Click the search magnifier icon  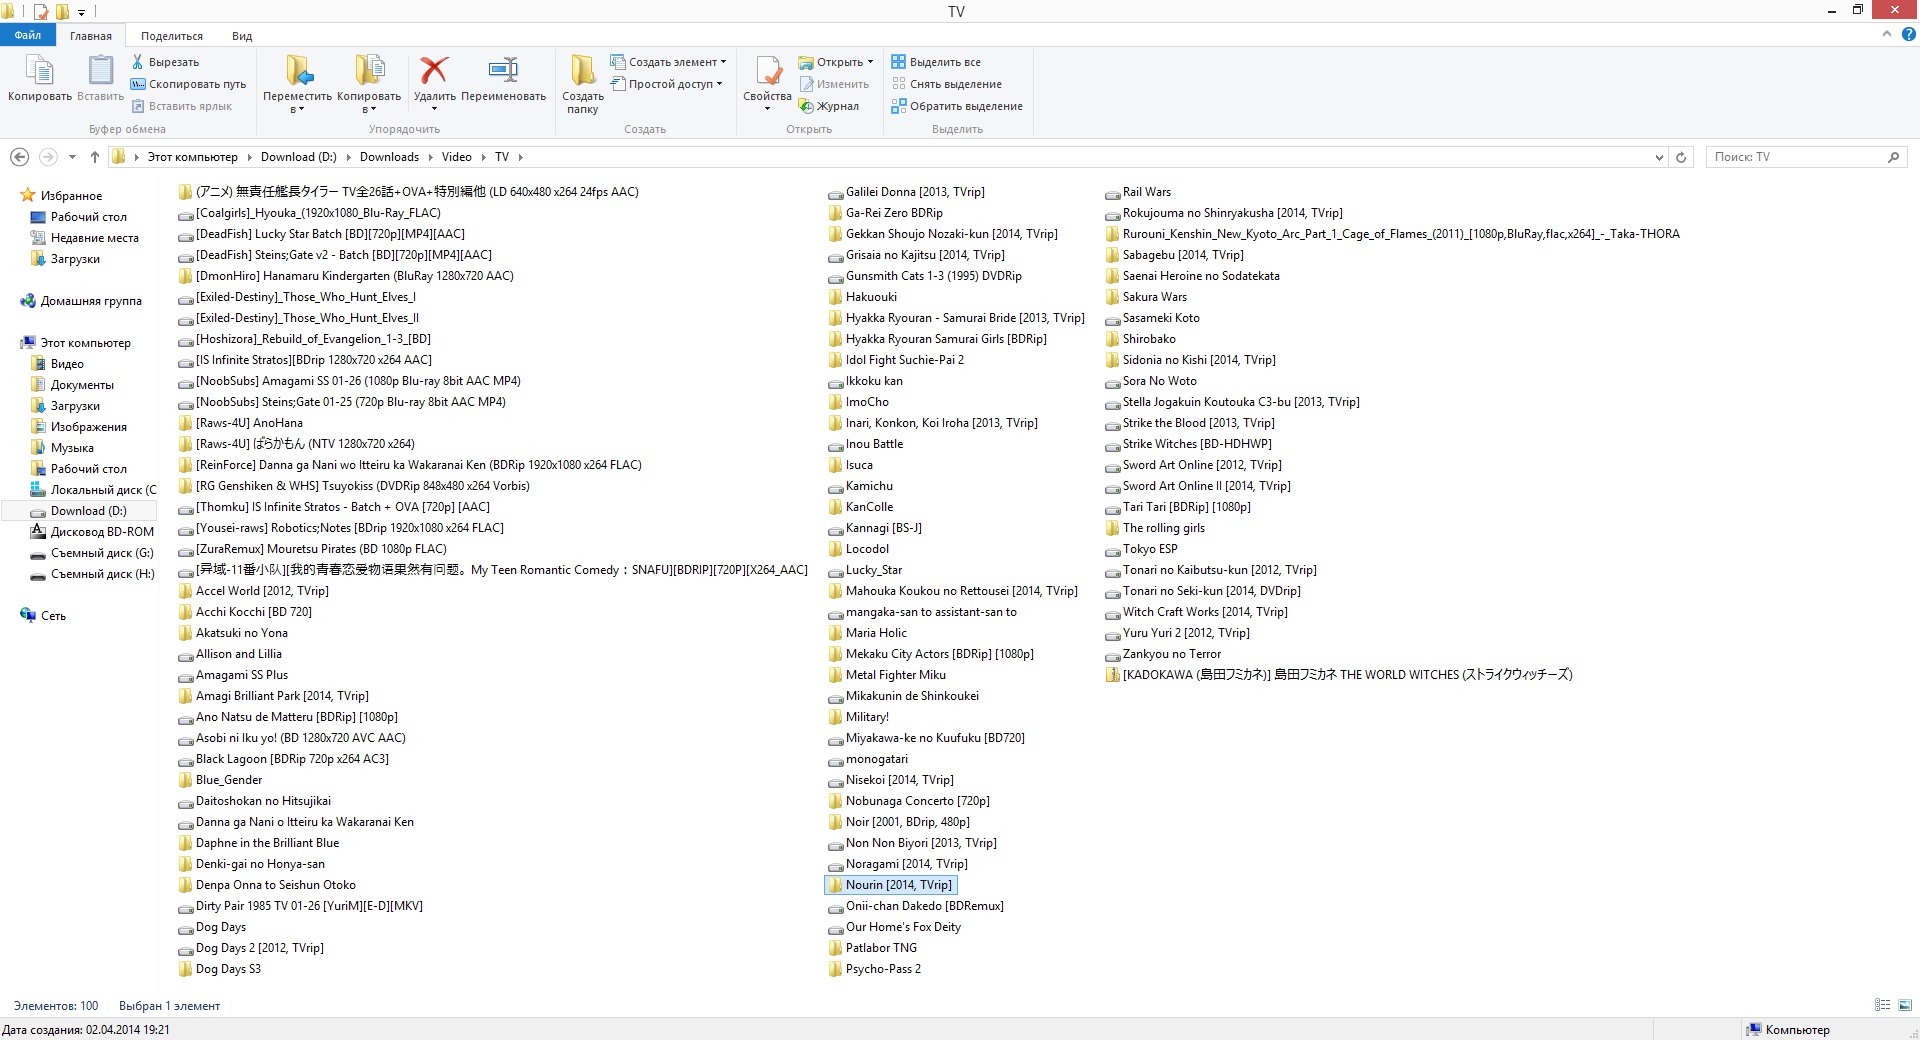[1893, 157]
